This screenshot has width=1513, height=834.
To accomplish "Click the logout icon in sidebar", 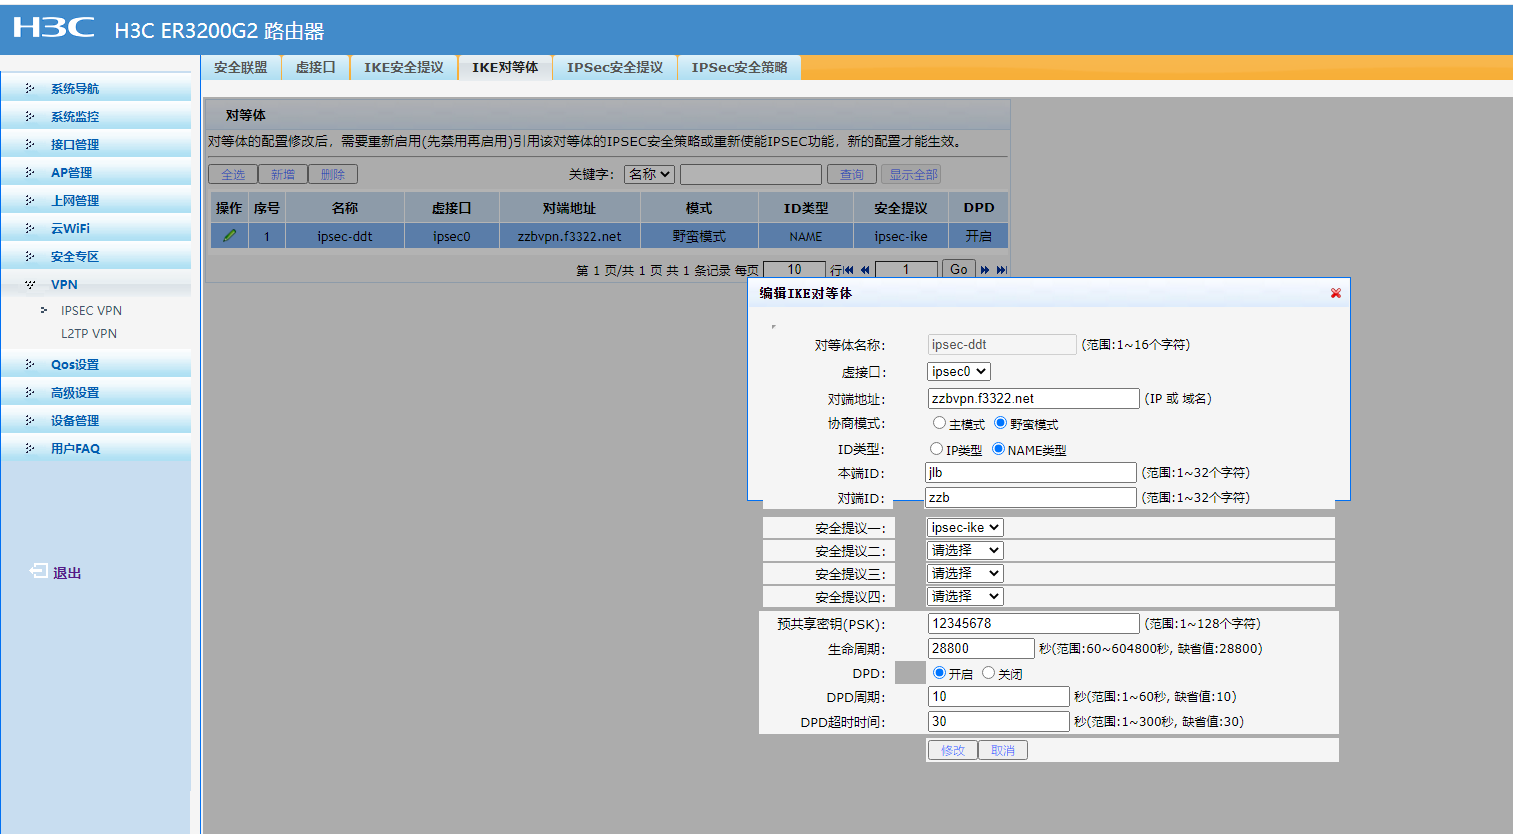I will (39, 572).
